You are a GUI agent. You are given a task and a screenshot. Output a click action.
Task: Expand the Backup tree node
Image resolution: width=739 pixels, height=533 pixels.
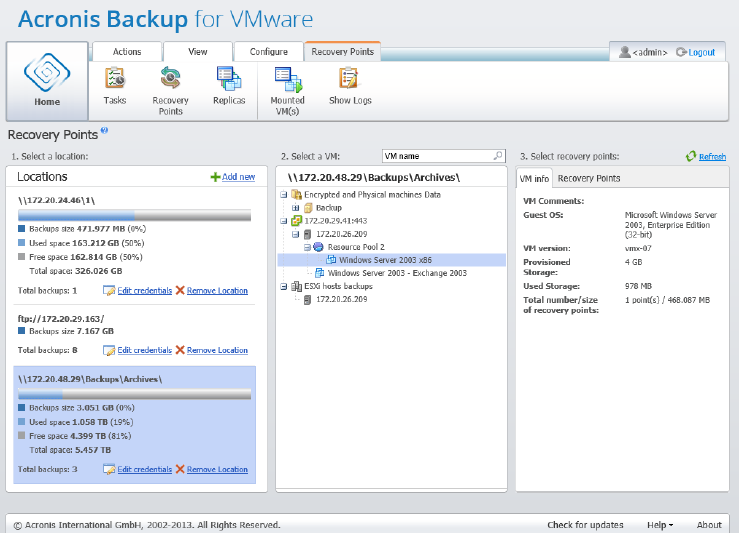tap(297, 208)
